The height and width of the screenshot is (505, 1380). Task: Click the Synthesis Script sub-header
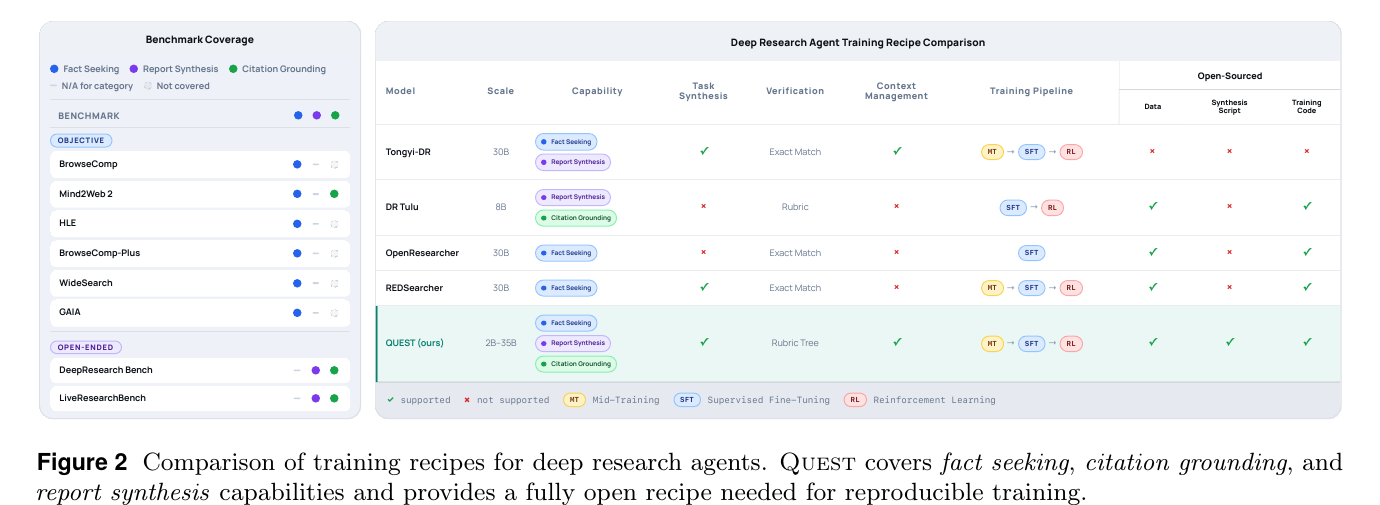(x=1230, y=107)
